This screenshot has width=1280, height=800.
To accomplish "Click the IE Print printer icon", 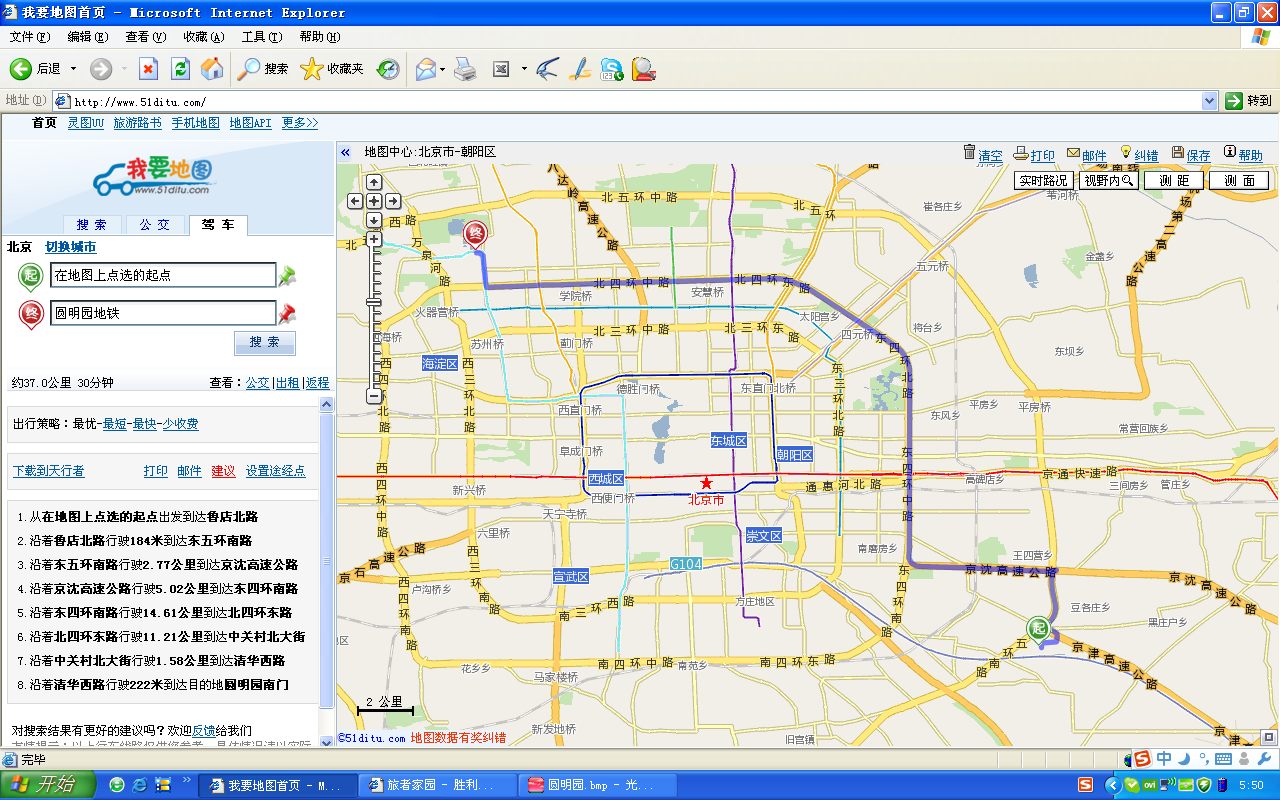I will (465, 69).
